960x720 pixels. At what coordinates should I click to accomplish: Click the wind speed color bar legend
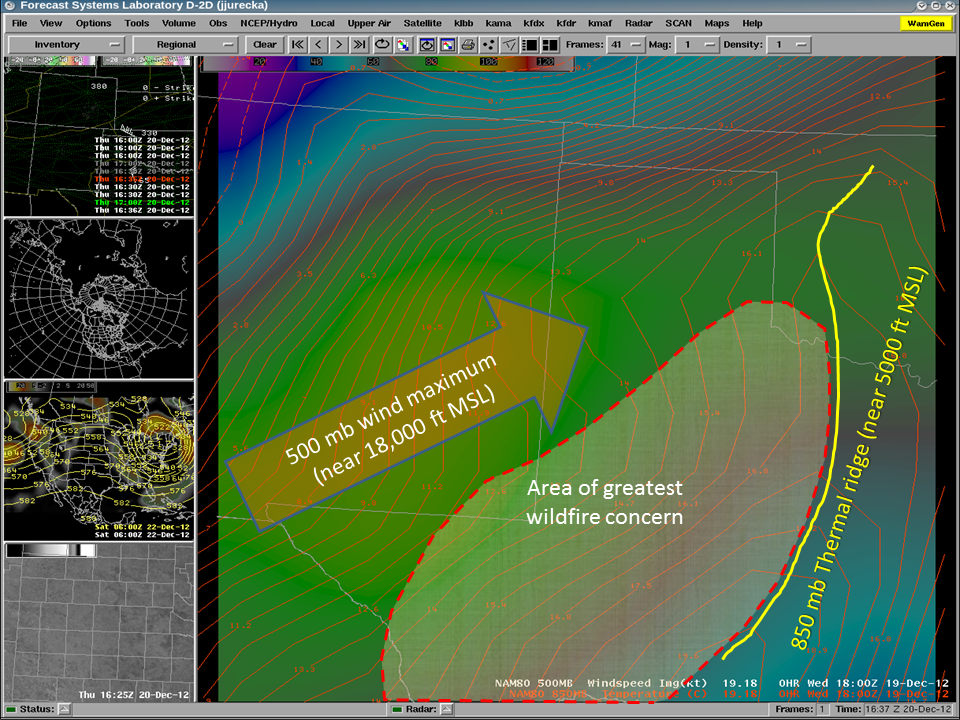coord(387,62)
